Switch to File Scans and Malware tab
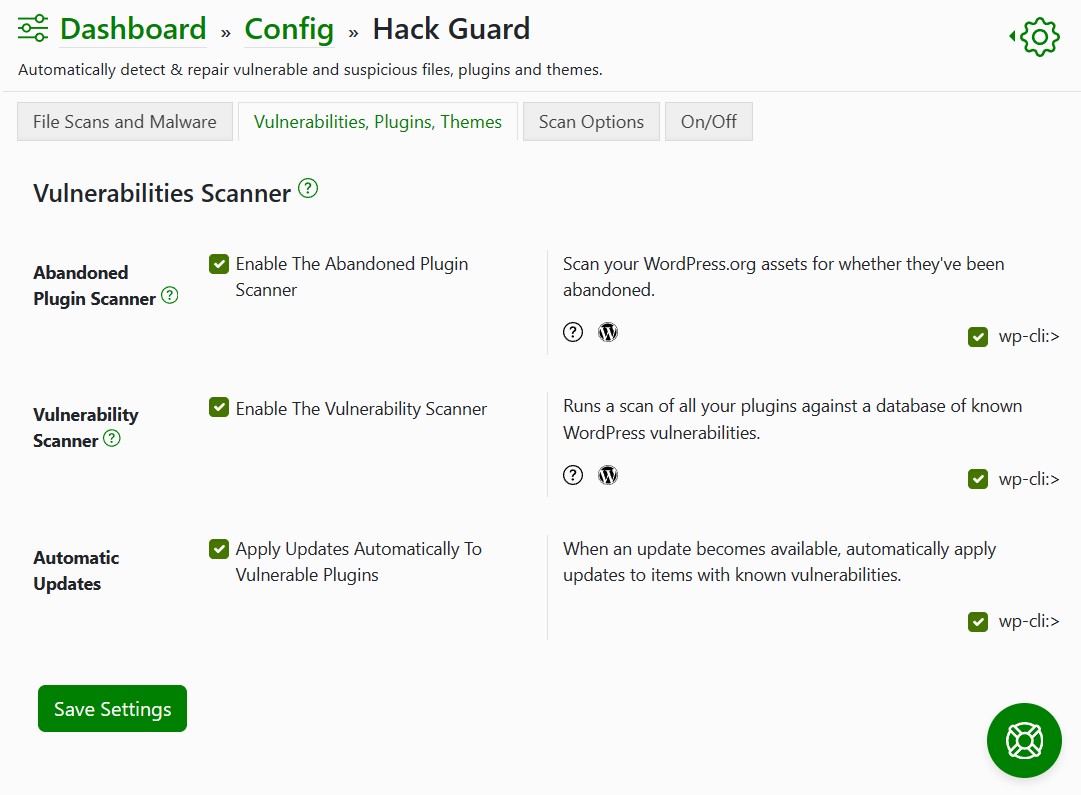Screen dimensions: 1081x795 click(x=125, y=122)
